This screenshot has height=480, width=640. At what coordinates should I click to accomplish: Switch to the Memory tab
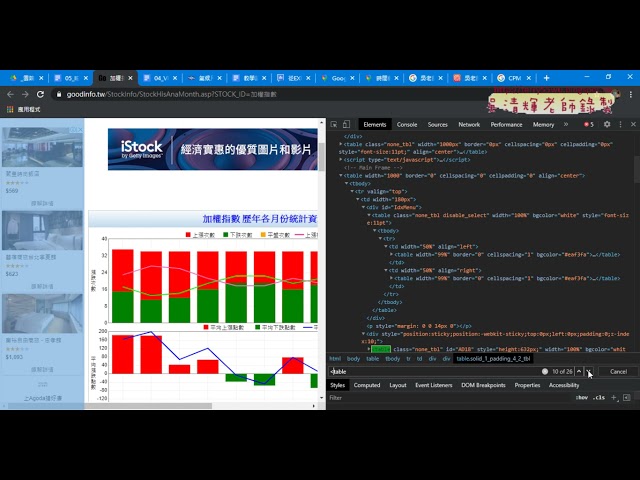click(x=543, y=124)
